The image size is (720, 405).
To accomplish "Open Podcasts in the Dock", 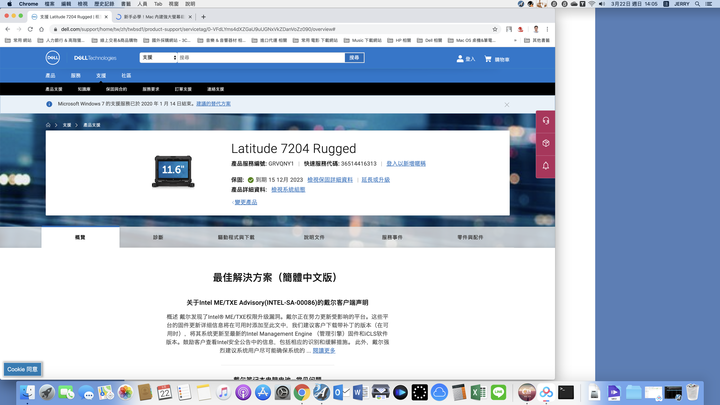I will 243,393.
